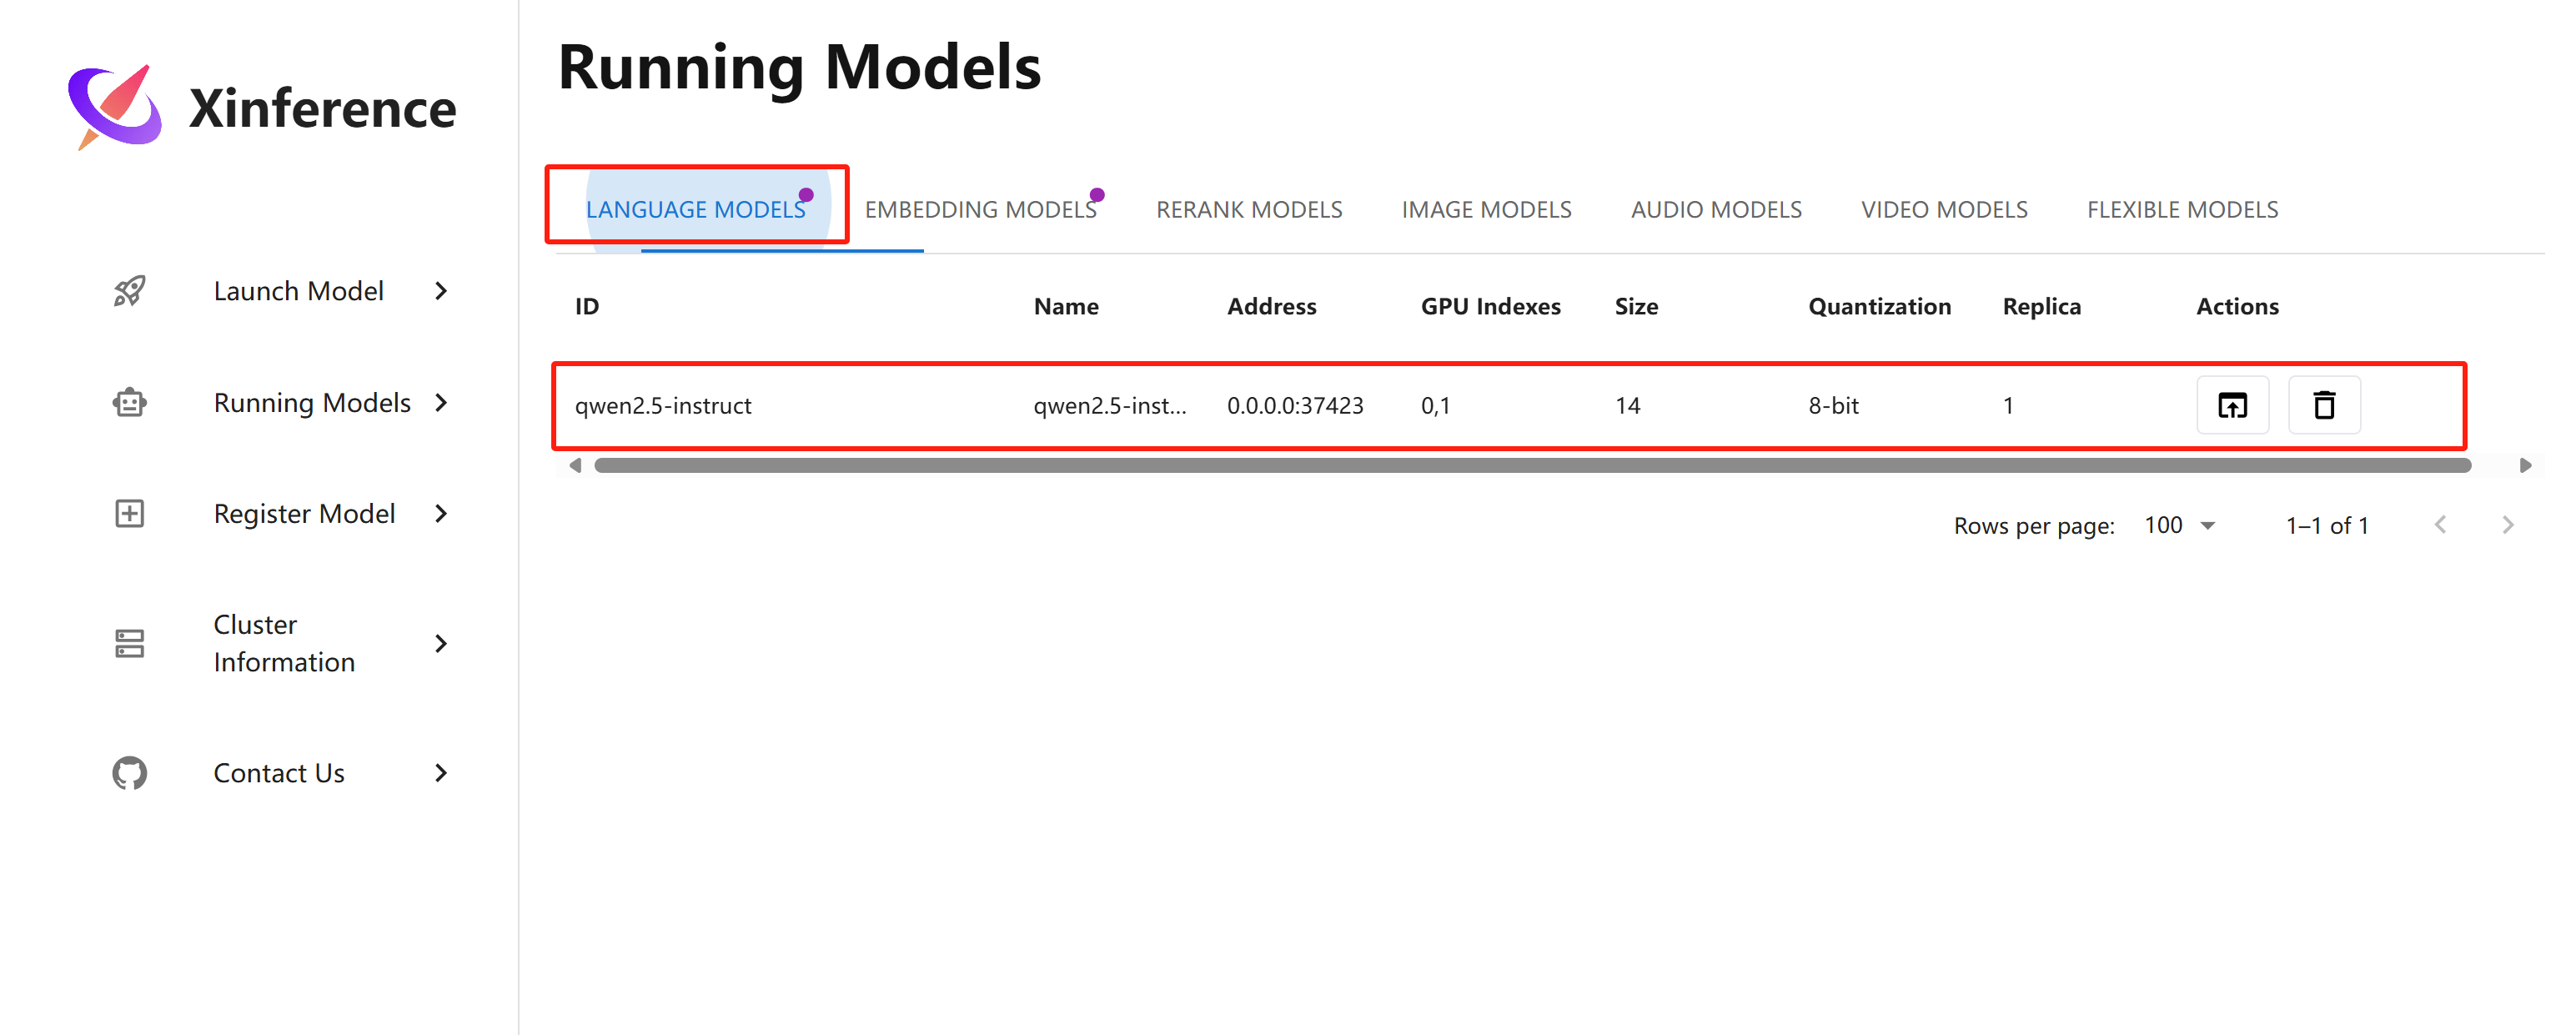Screen dimensions: 2576x1035
Task: Click the Xinference rocket logo
Action: 114,107
